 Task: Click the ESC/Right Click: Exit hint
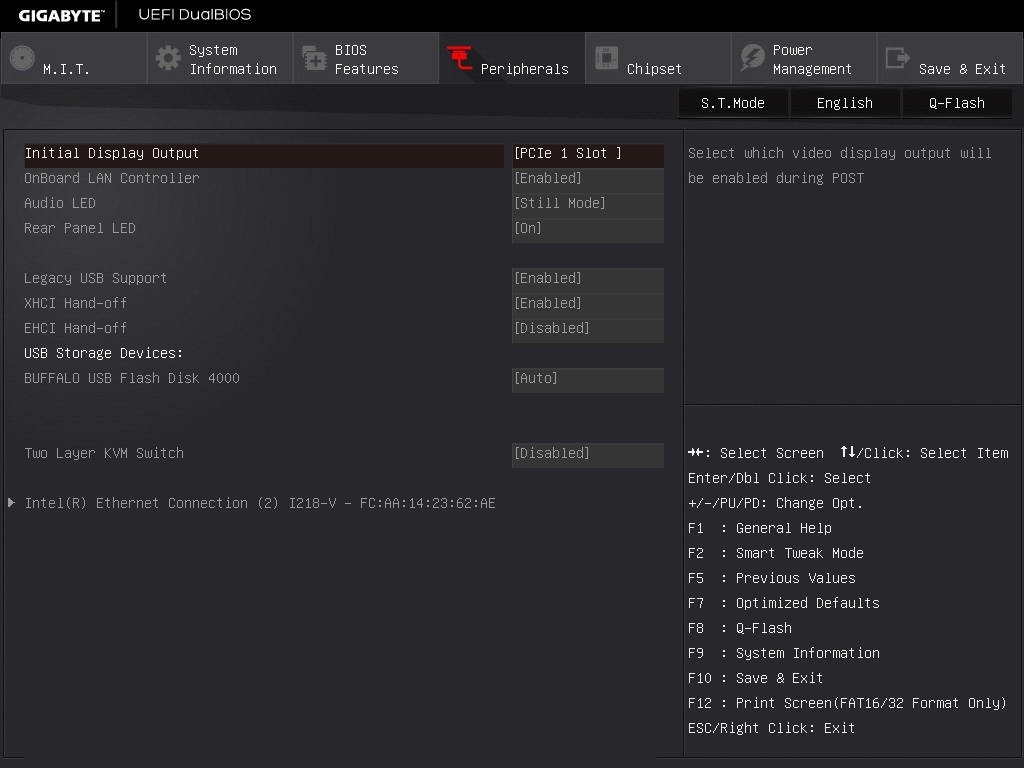[771, 728]
